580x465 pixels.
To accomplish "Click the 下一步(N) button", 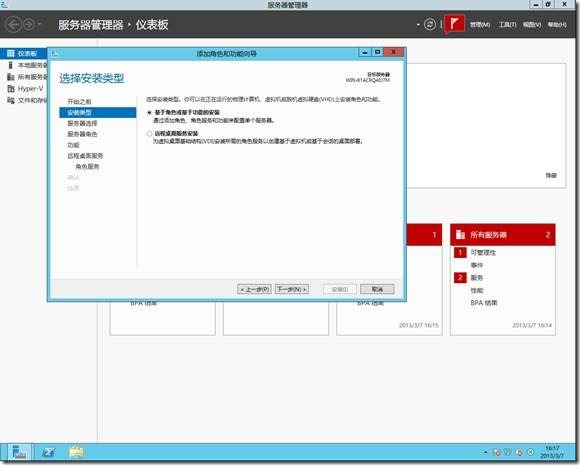I will (x=292, y=289).
